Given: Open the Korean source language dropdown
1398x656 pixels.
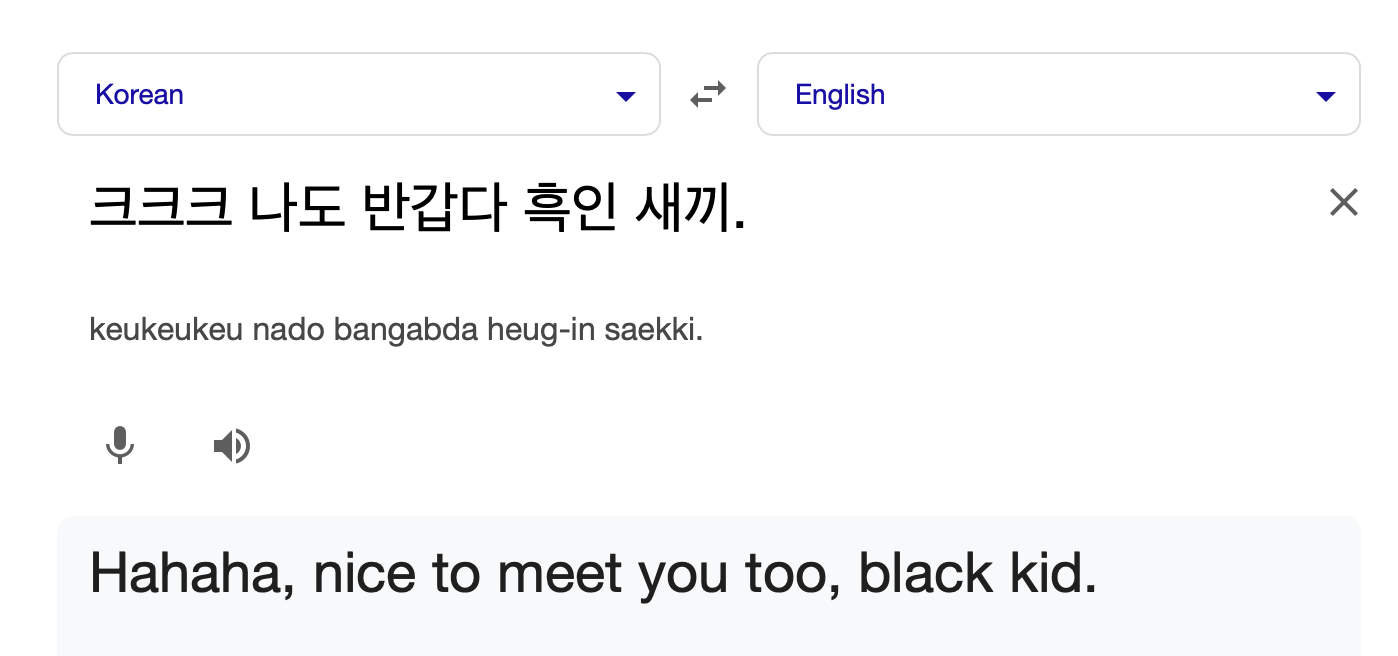Looking at the screenshot, I should coord(358,94).
